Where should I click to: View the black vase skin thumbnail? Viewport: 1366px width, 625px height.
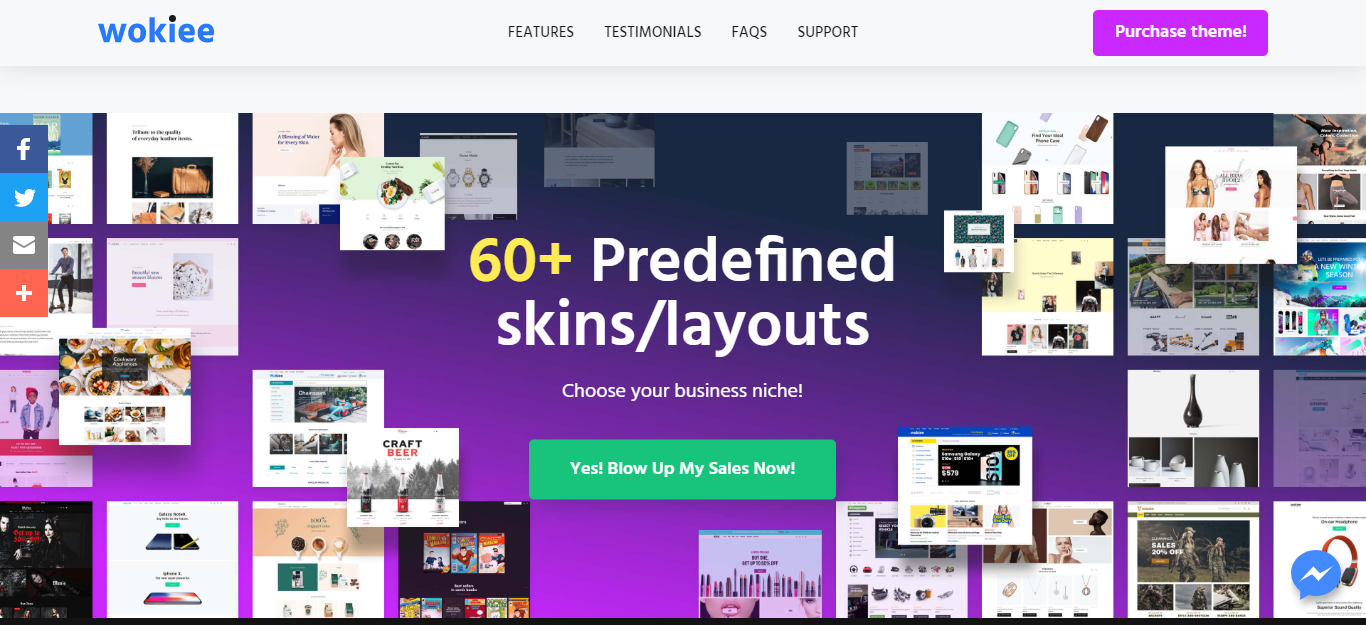[1193, 428]
